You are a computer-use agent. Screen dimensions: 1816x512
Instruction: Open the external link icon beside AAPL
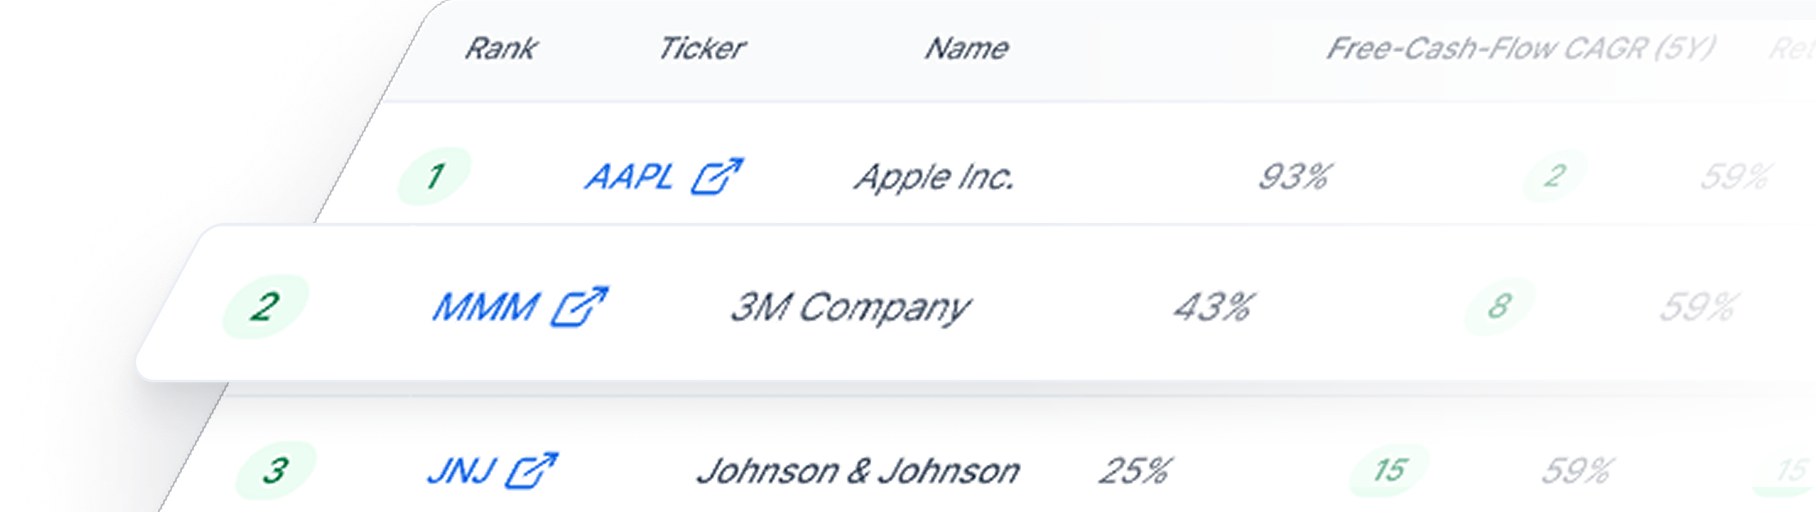717,176
